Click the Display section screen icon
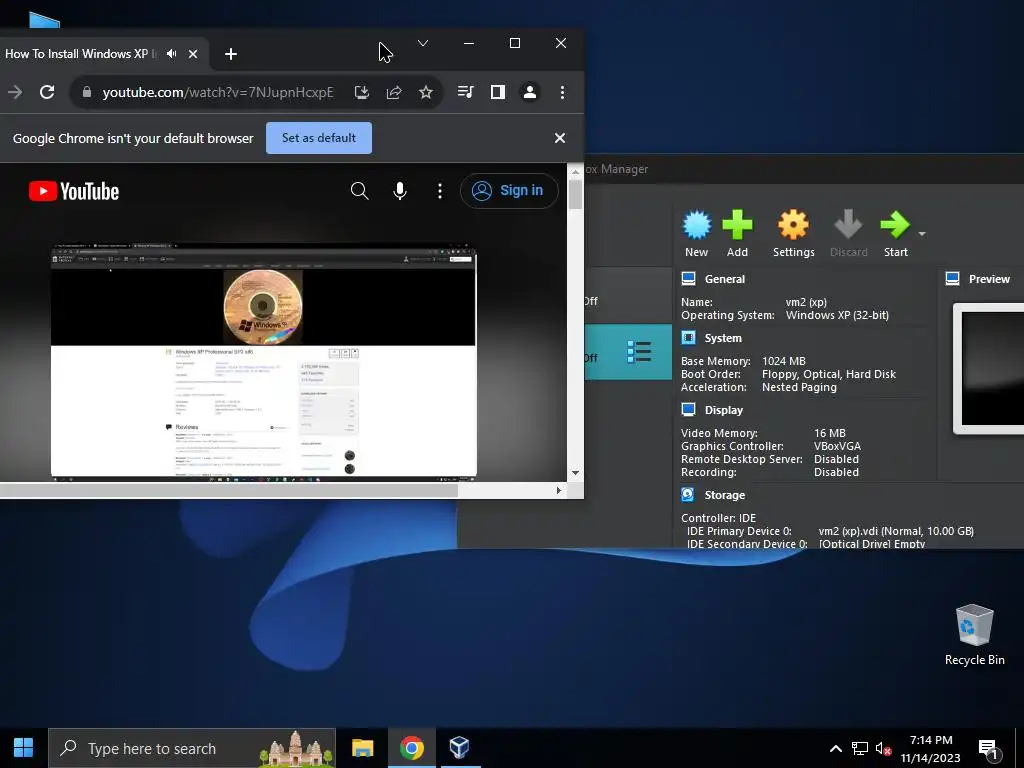 click(688, 409)
